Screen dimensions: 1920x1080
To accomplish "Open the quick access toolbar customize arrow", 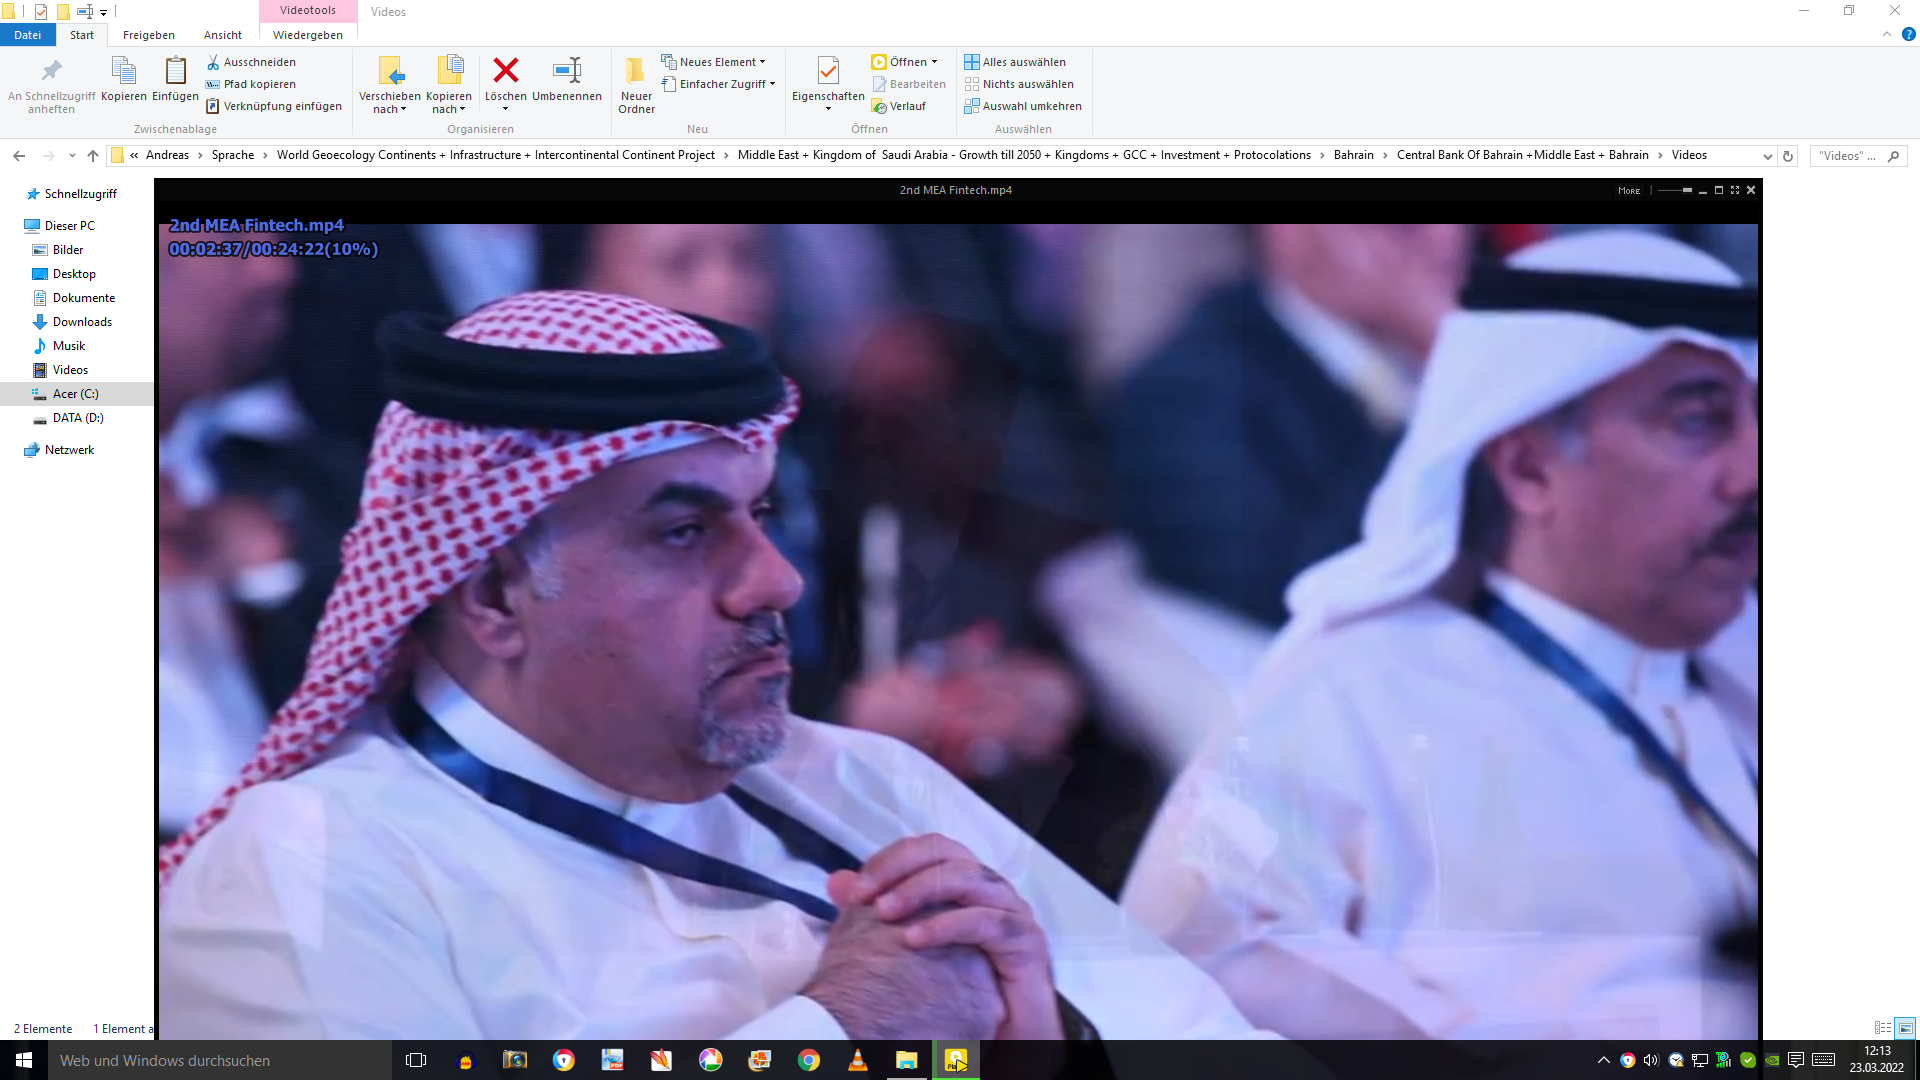I will pos(103,13).
